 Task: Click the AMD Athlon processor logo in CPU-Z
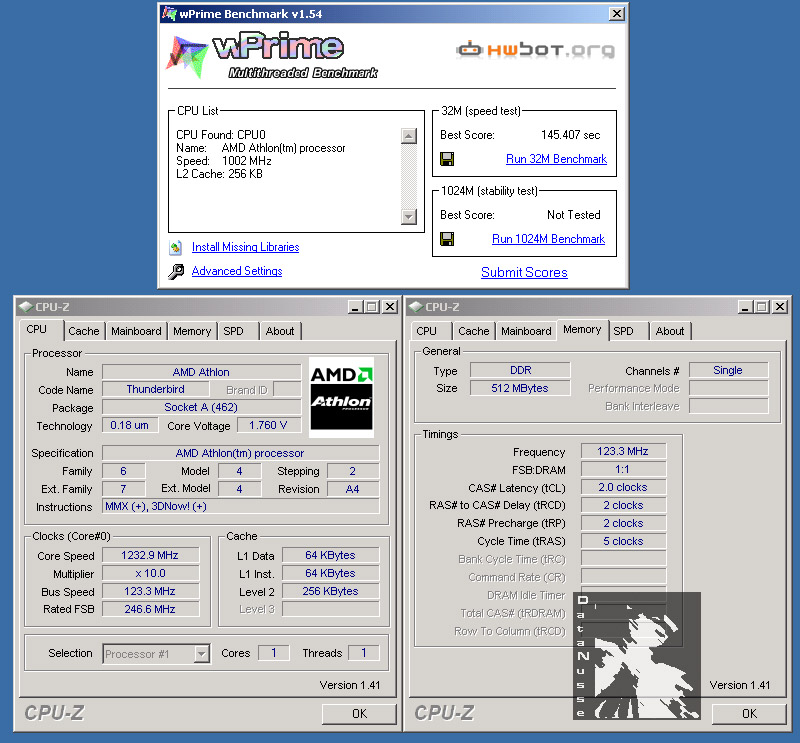(x=341, y=397)
